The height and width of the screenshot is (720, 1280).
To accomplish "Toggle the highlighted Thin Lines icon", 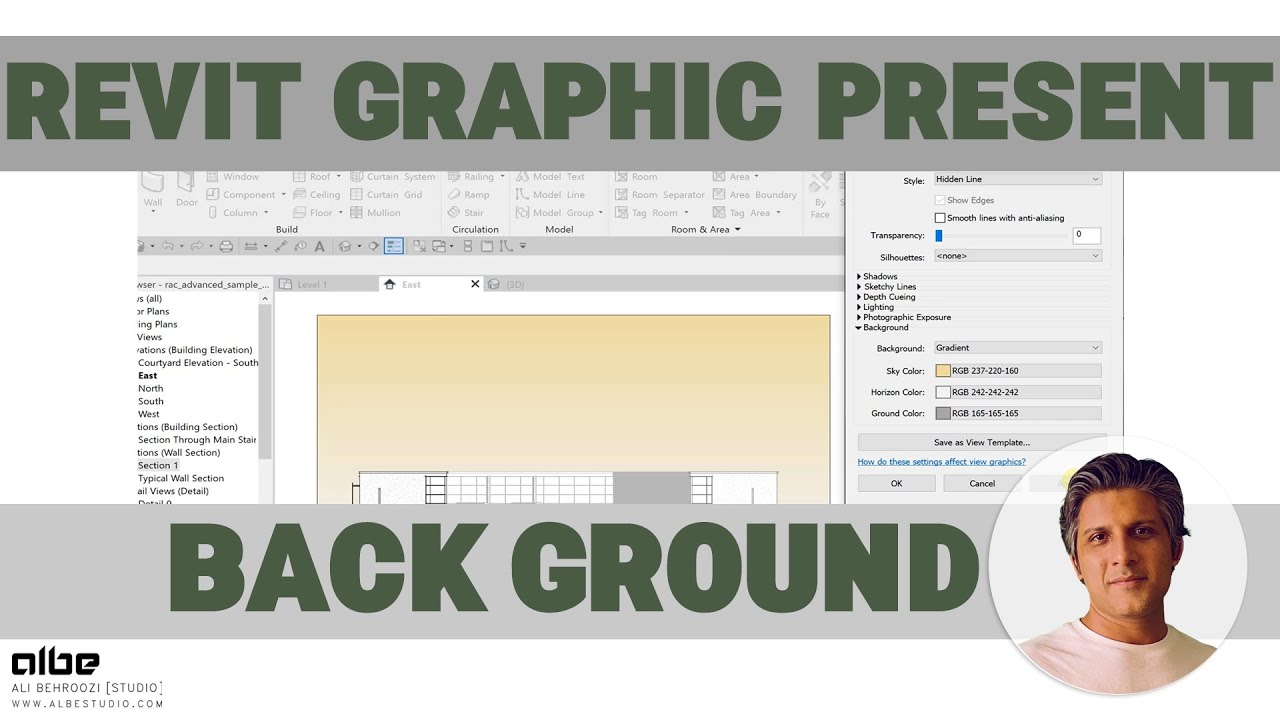I will click(x=394, y=246).
